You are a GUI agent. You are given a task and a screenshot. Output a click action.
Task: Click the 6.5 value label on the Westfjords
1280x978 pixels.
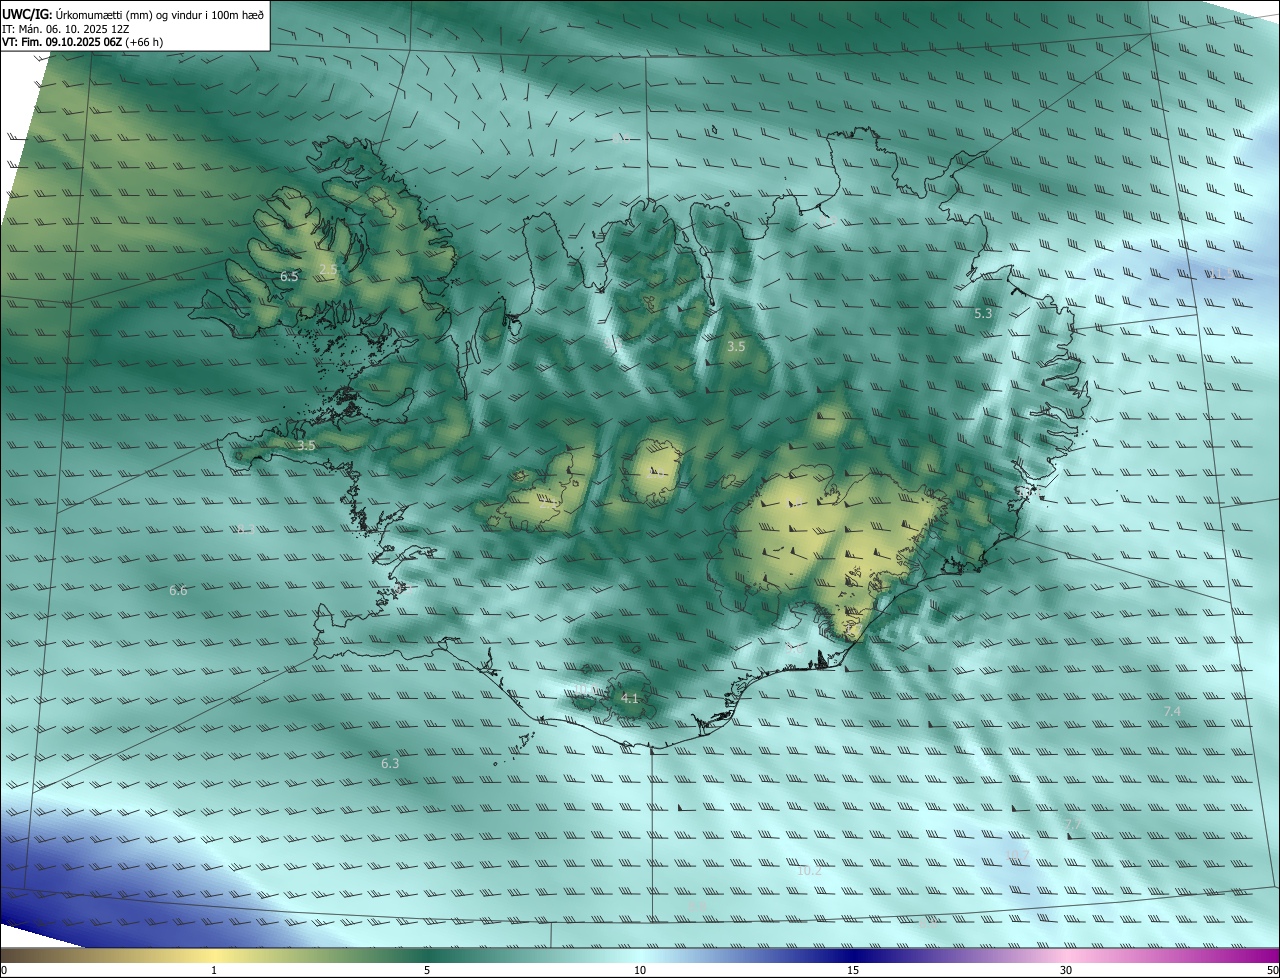pyautogui.click(x=289, y=276)
